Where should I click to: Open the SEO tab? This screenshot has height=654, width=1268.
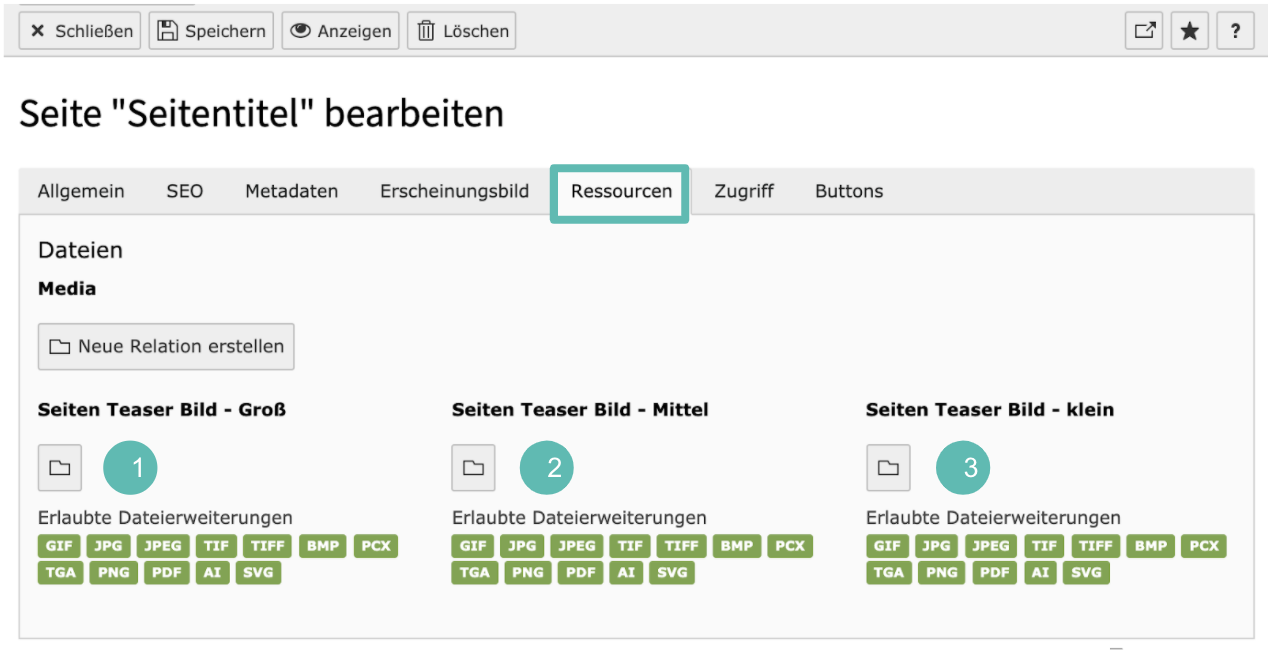[x=185, y=191]
